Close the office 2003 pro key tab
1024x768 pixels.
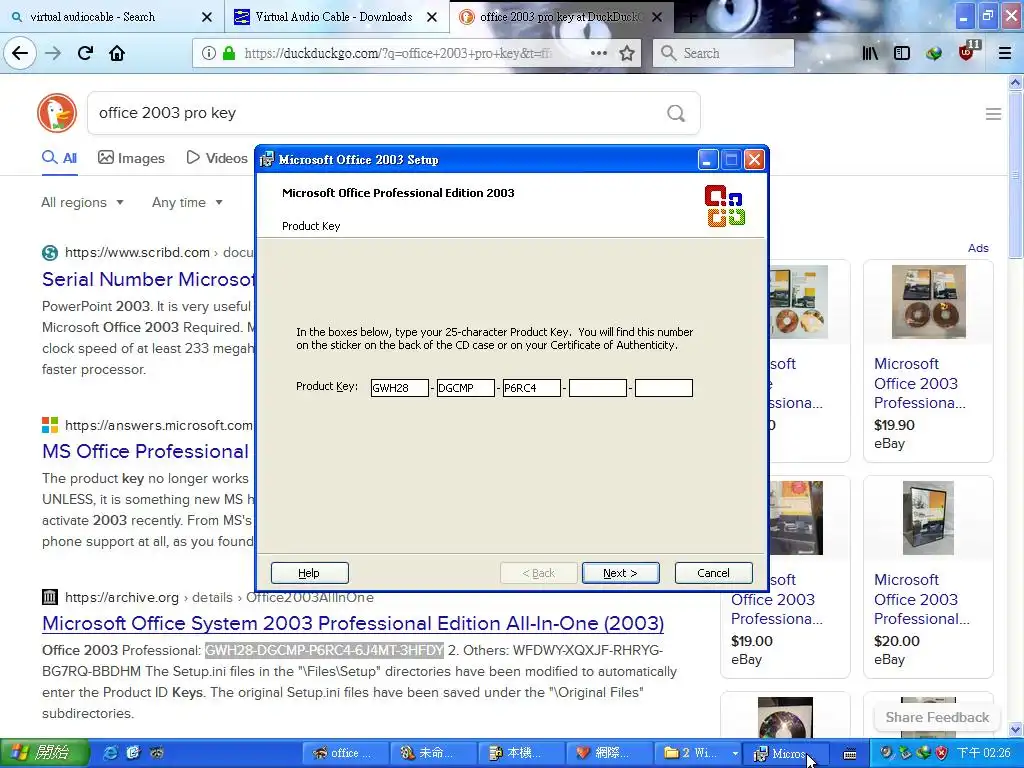click(657, 17)
